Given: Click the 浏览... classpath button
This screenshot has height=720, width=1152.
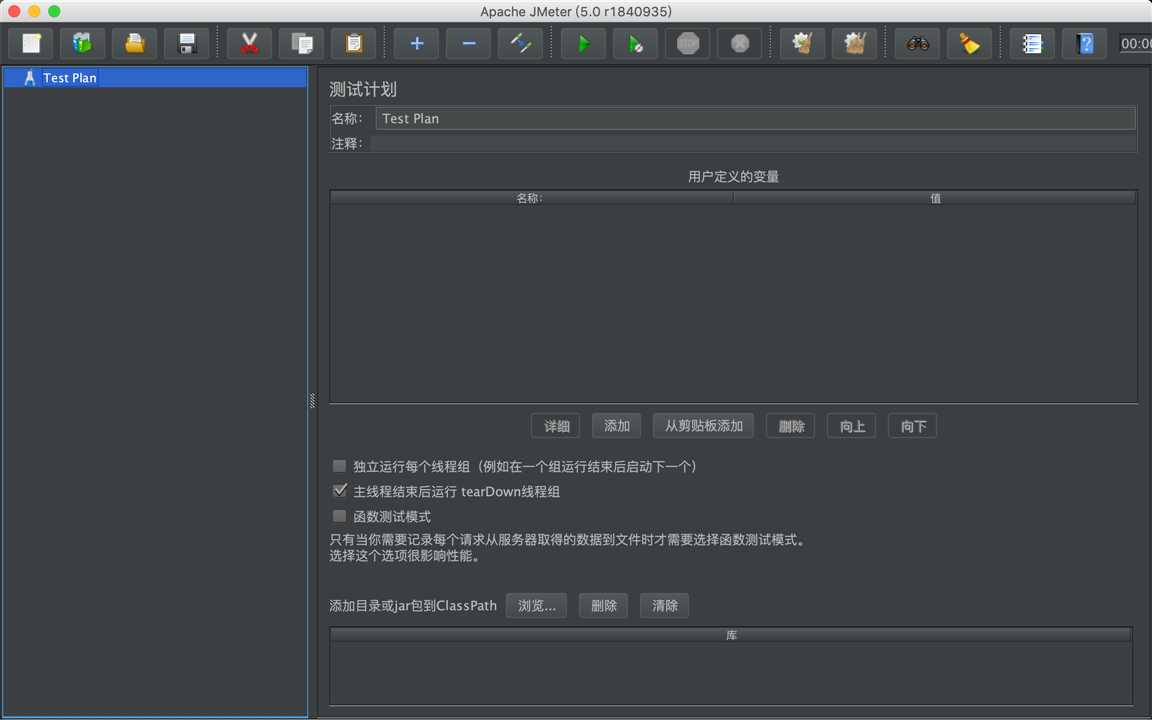Looking at the screenshot, I should (x=536, y=605).
